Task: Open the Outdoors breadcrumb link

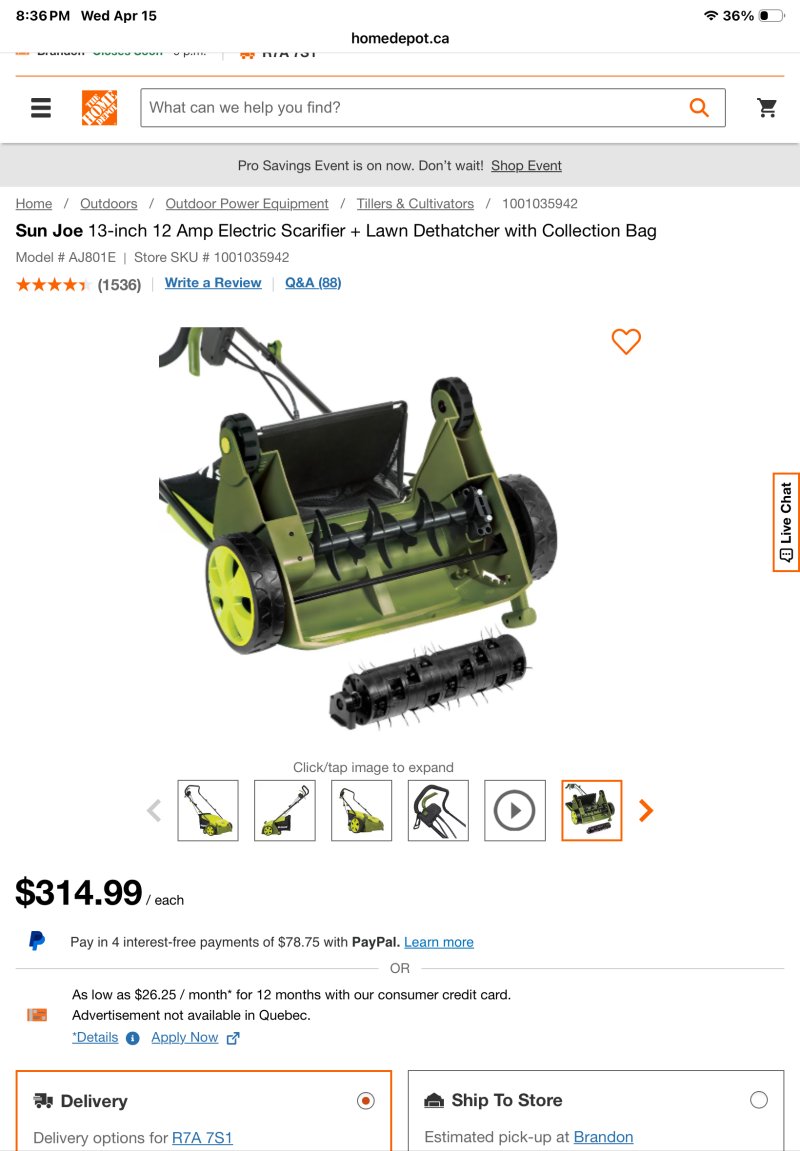Action: coord(109,203)
